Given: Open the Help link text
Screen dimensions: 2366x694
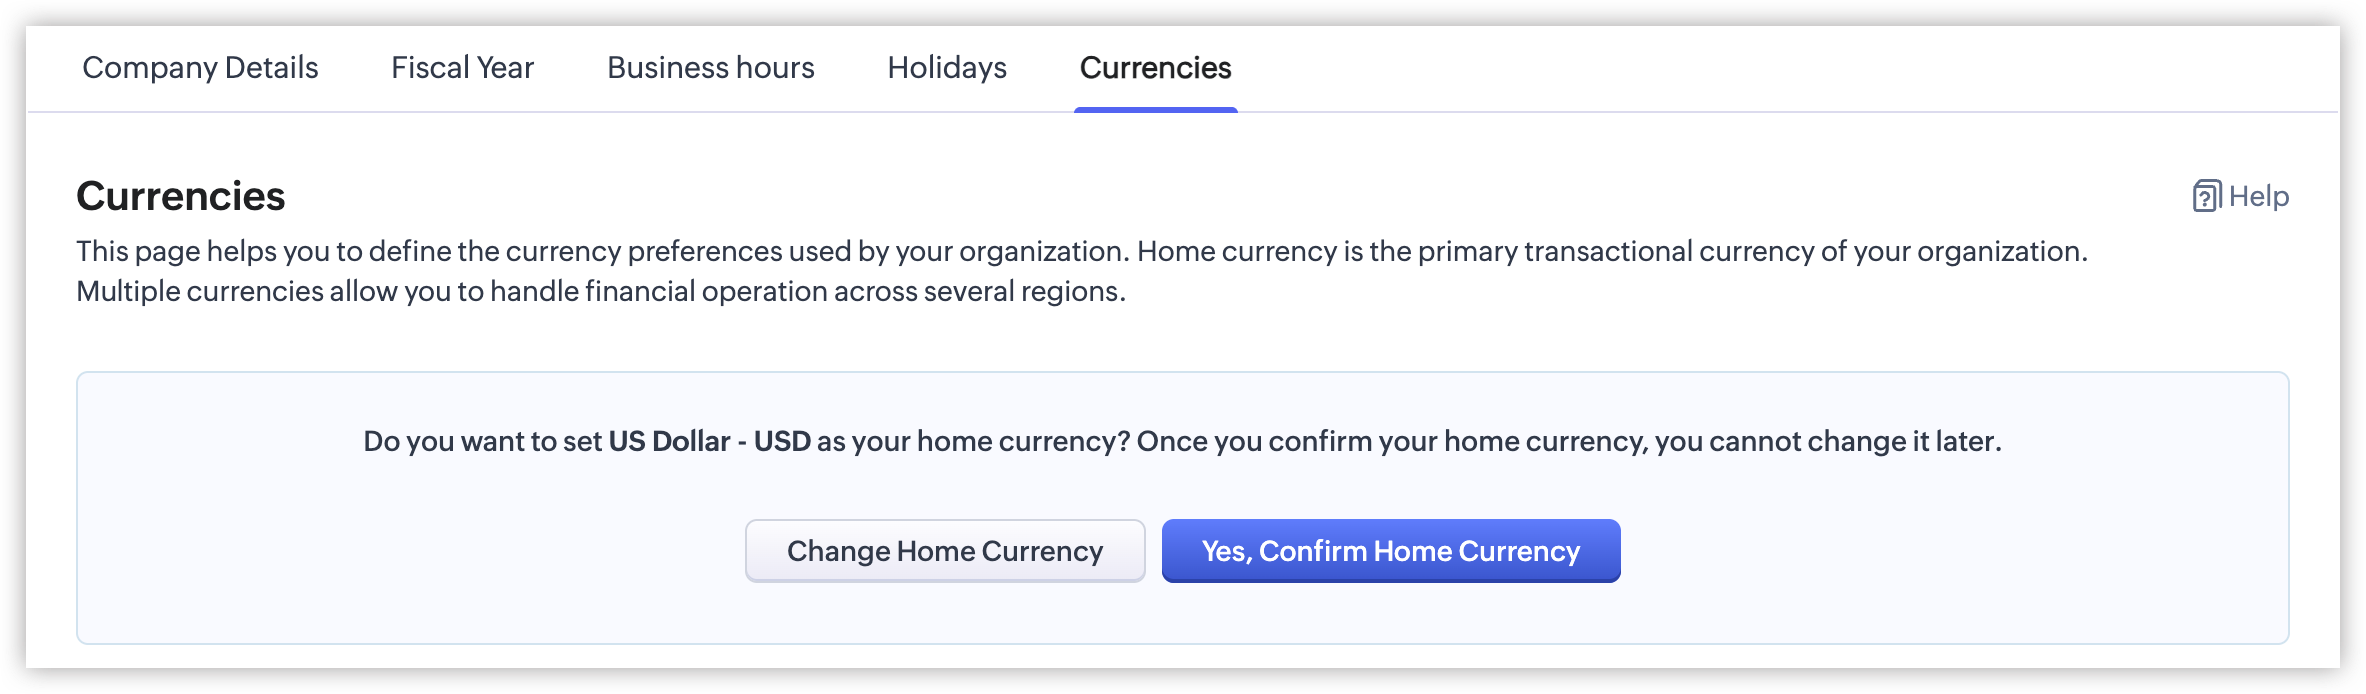Looking at the screenshot, I should coord(2258,196).
